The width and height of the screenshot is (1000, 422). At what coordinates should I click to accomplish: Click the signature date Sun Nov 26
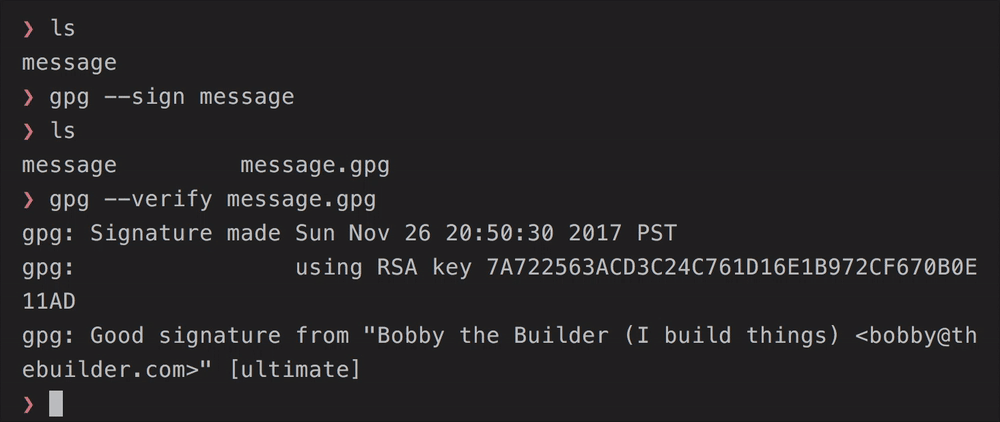[x=363, y=233]
